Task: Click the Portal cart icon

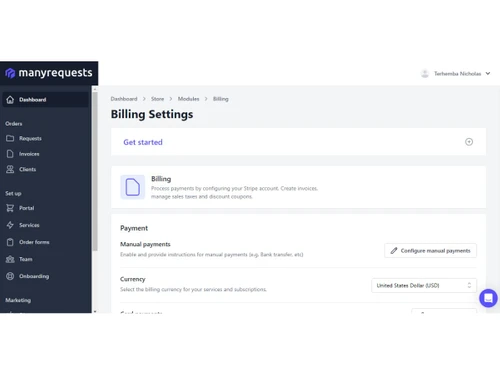Action: click(10, 208)
